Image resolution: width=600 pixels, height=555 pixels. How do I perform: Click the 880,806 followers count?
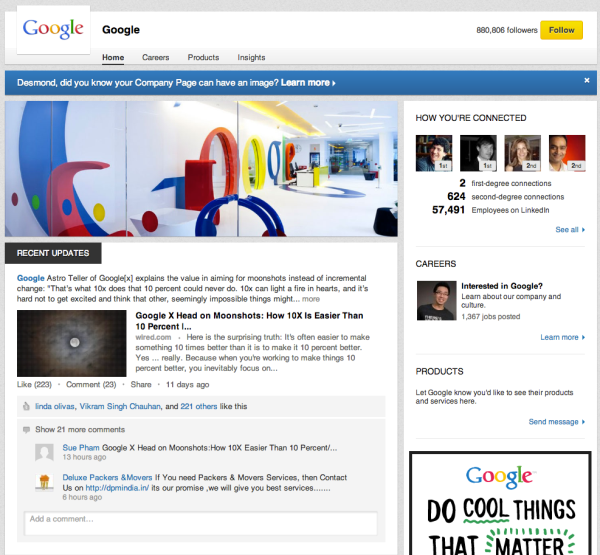click(x=507, y=30)
